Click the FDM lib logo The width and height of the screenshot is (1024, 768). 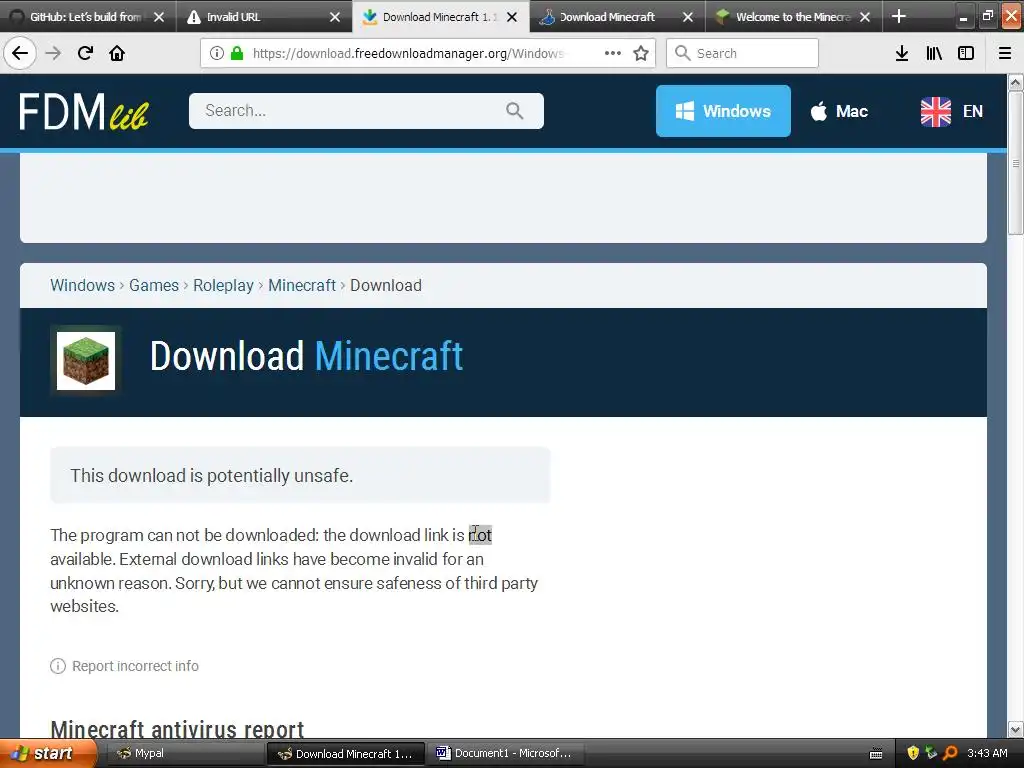(x=84, y=111)
